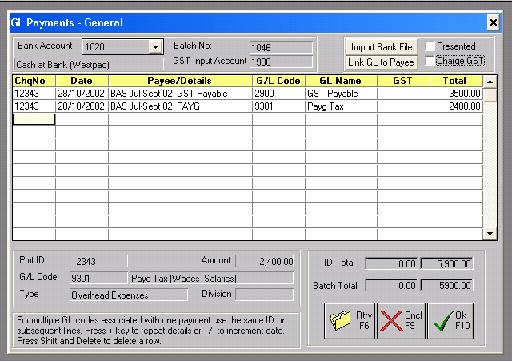Click the Batch No field

281,47
